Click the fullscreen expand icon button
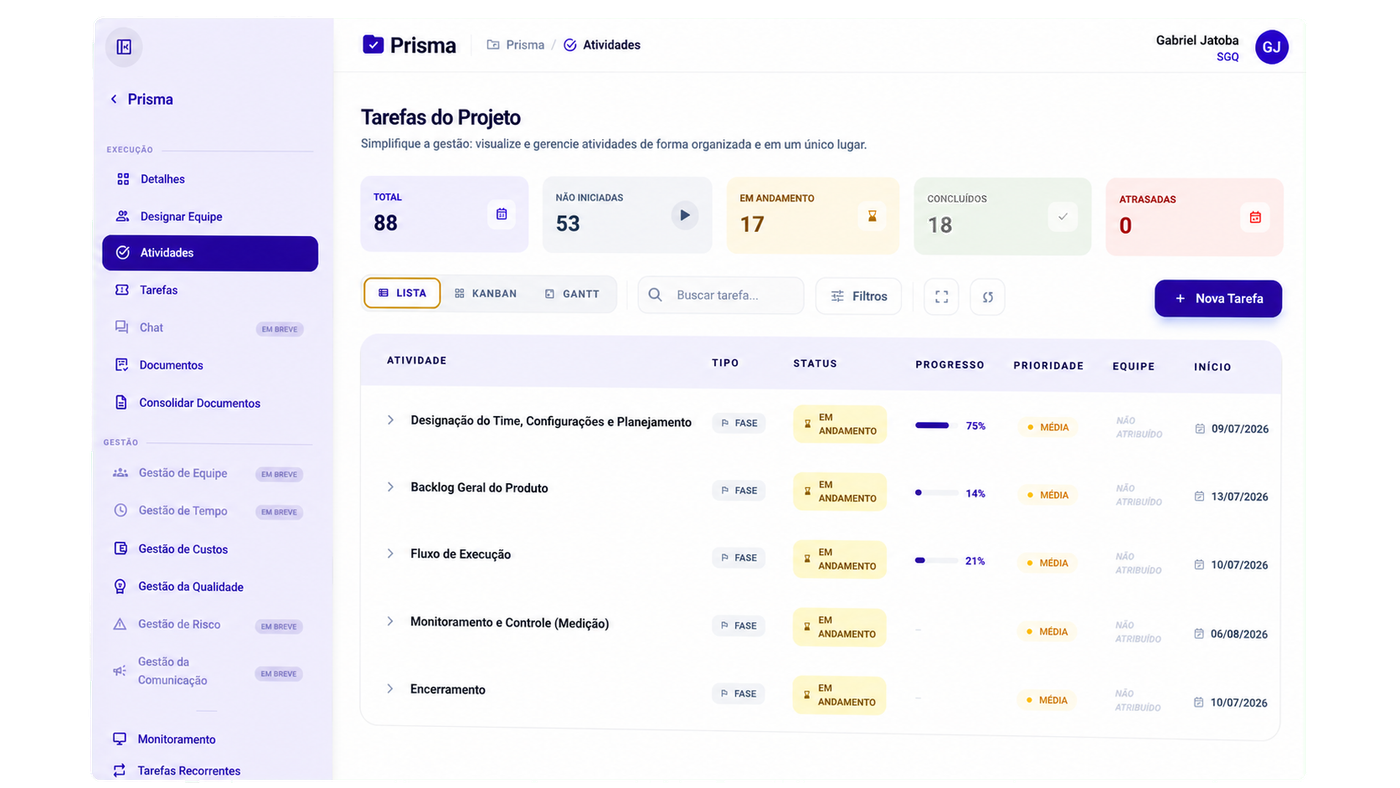Viewport: 1400px width, 788px height. coord(941,297)
